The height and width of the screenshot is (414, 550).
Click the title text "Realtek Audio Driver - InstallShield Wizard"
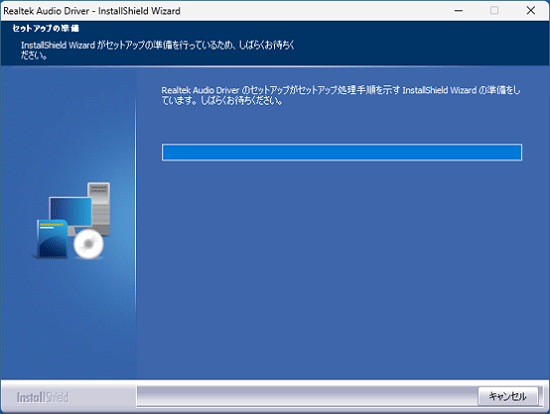tap(92, 11)
